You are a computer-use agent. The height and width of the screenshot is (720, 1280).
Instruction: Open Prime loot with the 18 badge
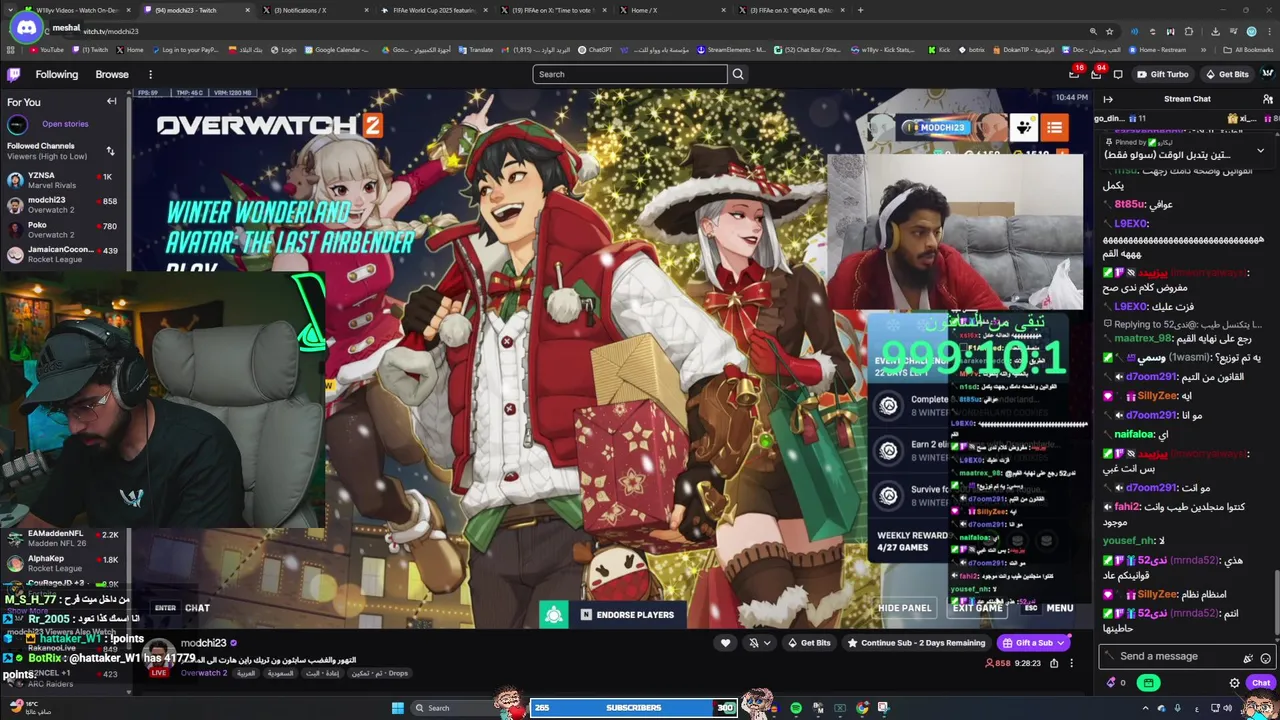click(1074, 74)
